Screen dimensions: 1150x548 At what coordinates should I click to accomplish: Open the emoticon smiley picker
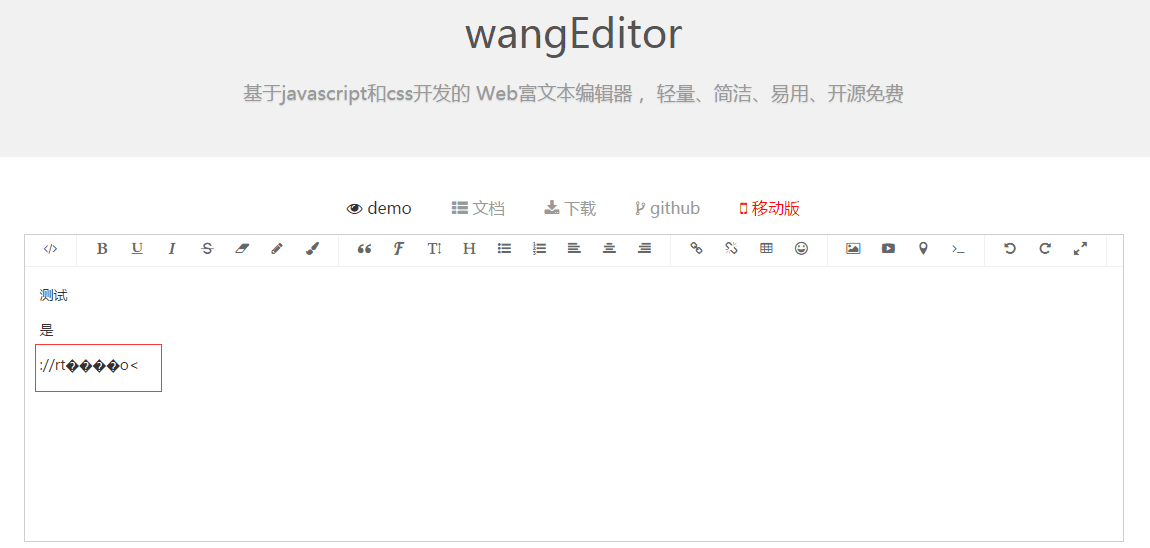click(x=802, y=249)
